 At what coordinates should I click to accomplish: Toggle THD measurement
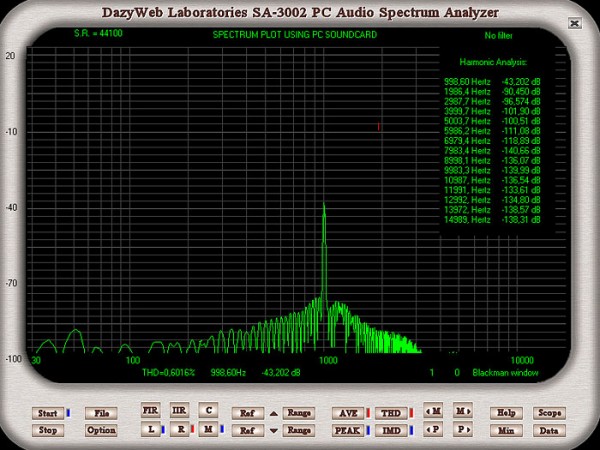391,412
